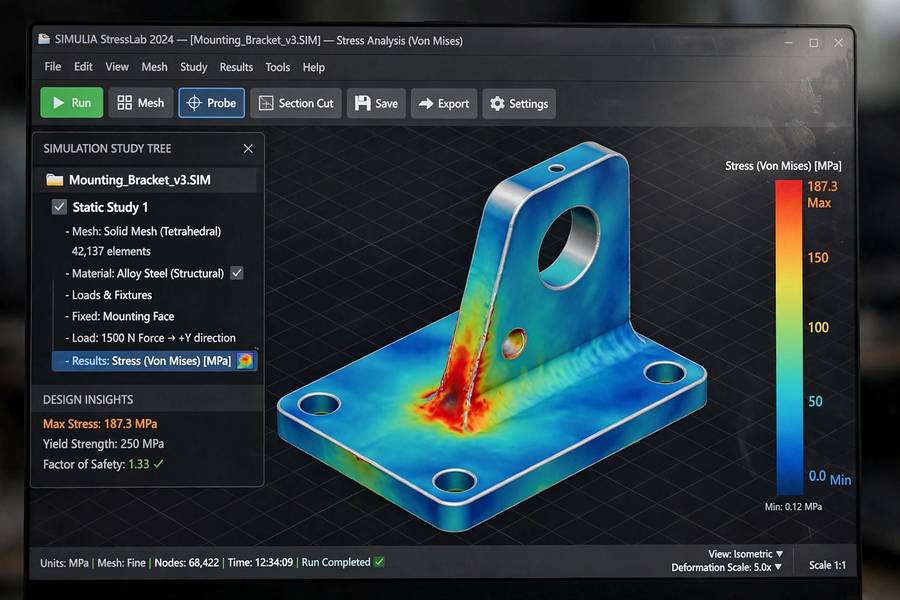This screenshot has height=600, width=900.
Task: Click the Von Mises color legend bar
Action: tap(789, 337)
